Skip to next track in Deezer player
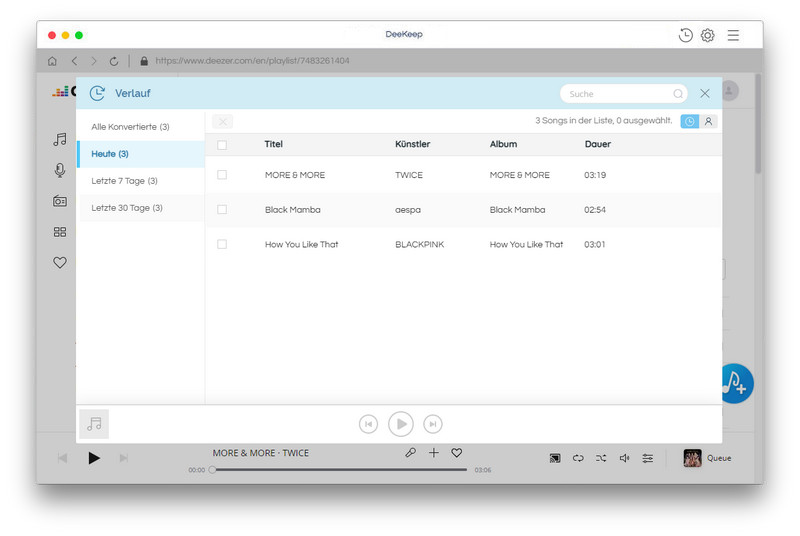 pos(123,458)
